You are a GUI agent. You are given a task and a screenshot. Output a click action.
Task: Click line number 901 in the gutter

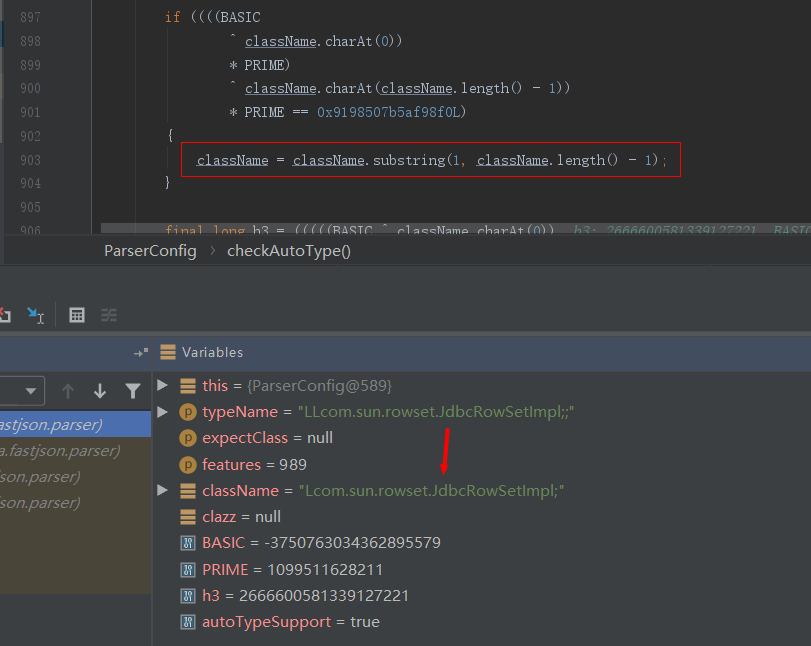pos(31,112)
